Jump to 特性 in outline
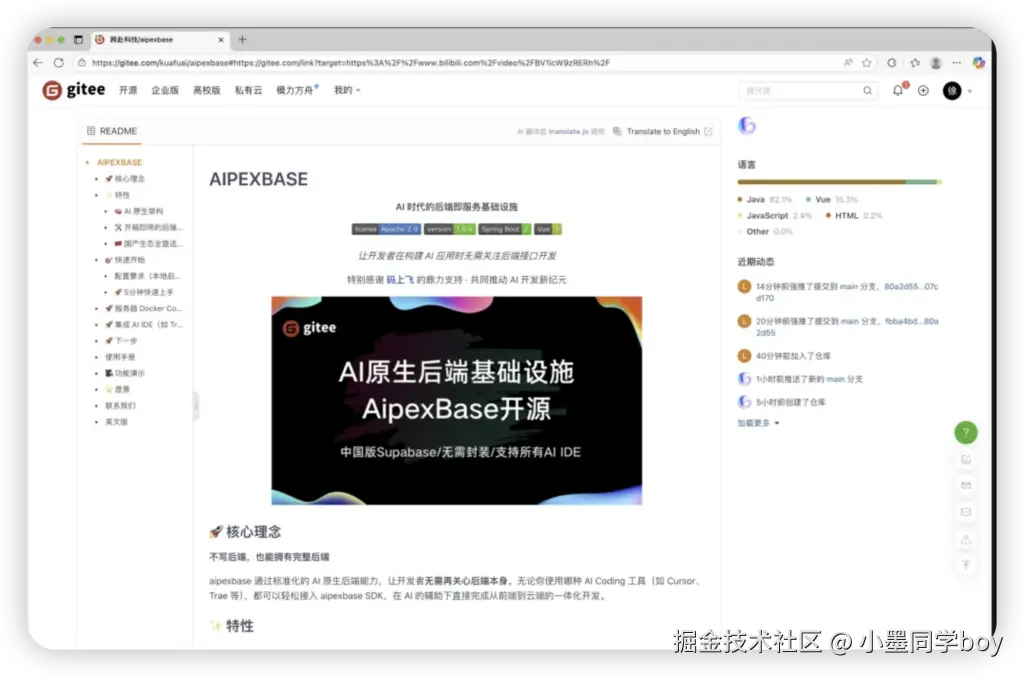This screenshot has width=1024, height=677. [x=118, y=195]
